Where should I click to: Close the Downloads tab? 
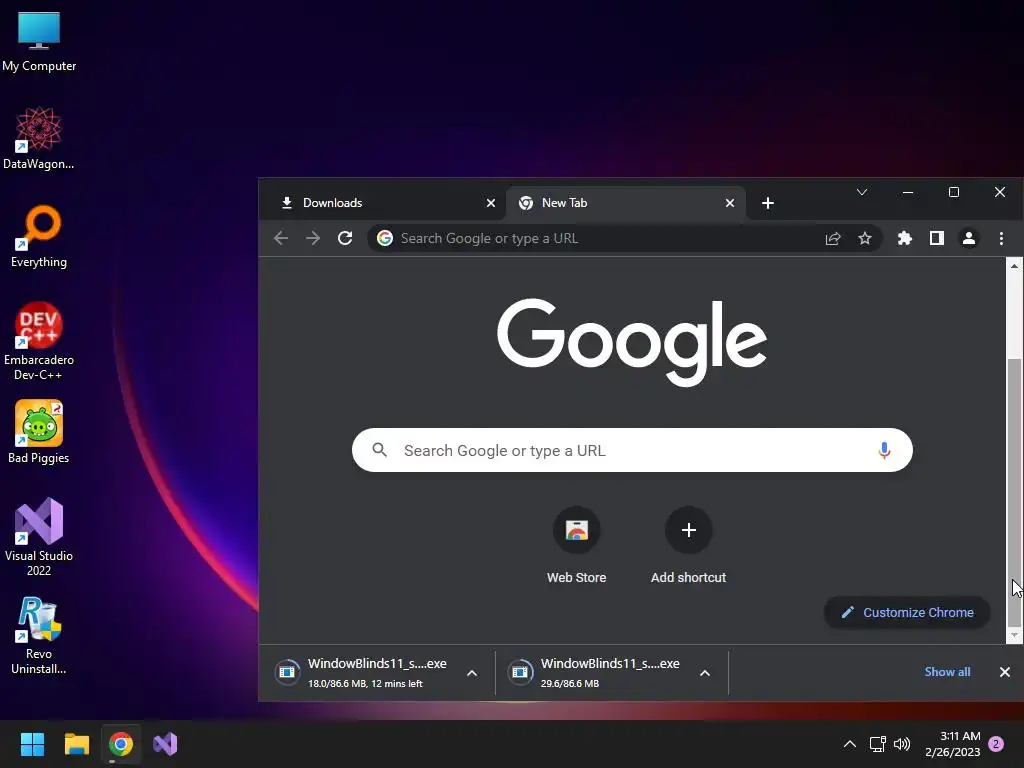491,203
